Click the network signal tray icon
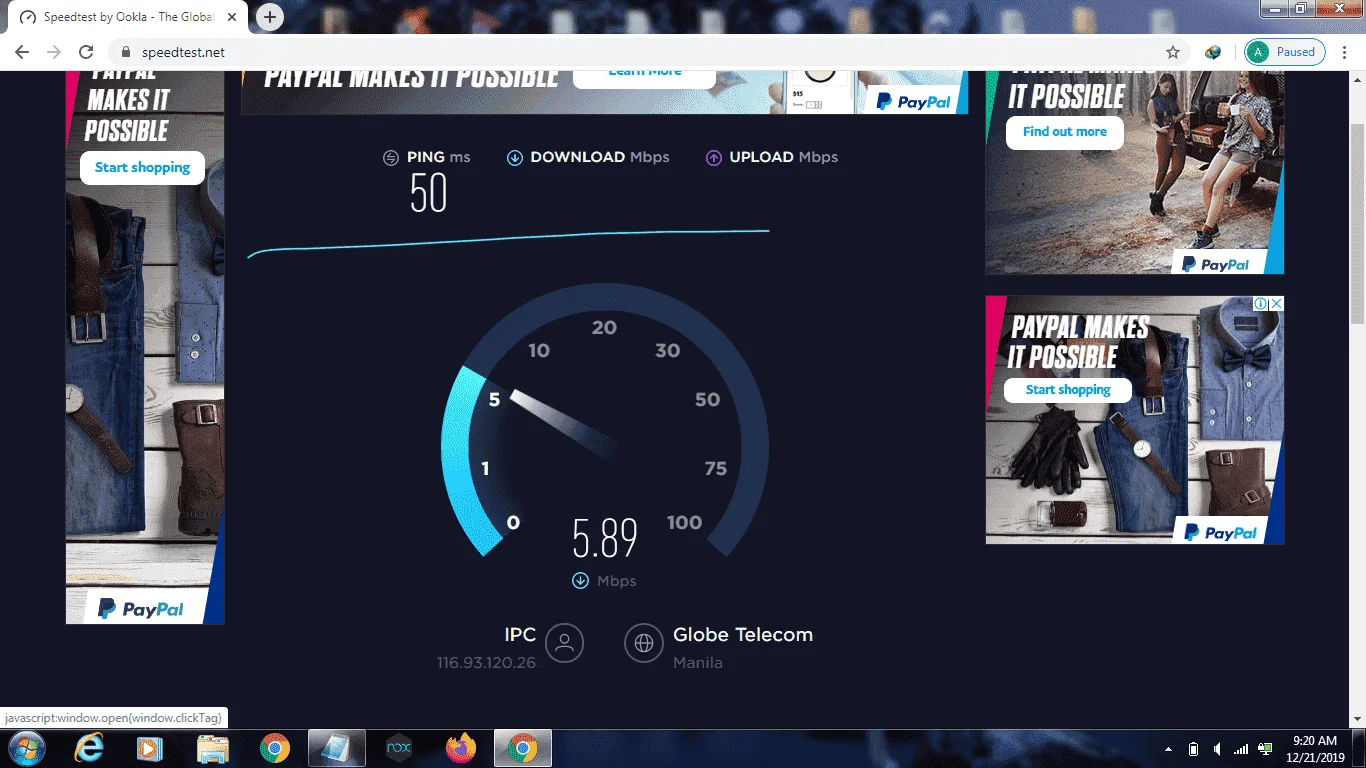This screenshot has width=1366, height=768. [x=1241, y=749]
